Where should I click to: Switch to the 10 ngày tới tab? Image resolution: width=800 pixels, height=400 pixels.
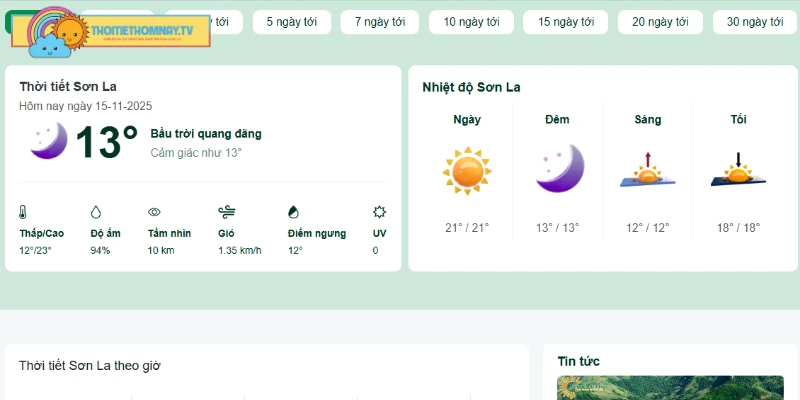coord(471,22)
